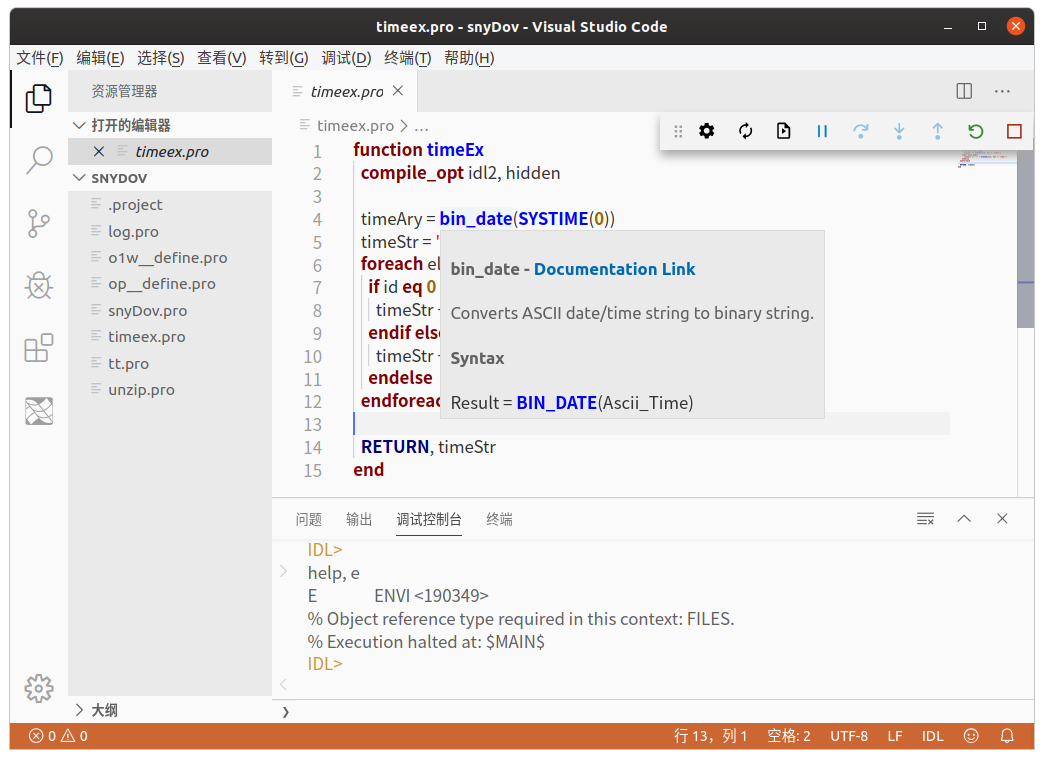Step into in debug toolbar

pos(899,131)
